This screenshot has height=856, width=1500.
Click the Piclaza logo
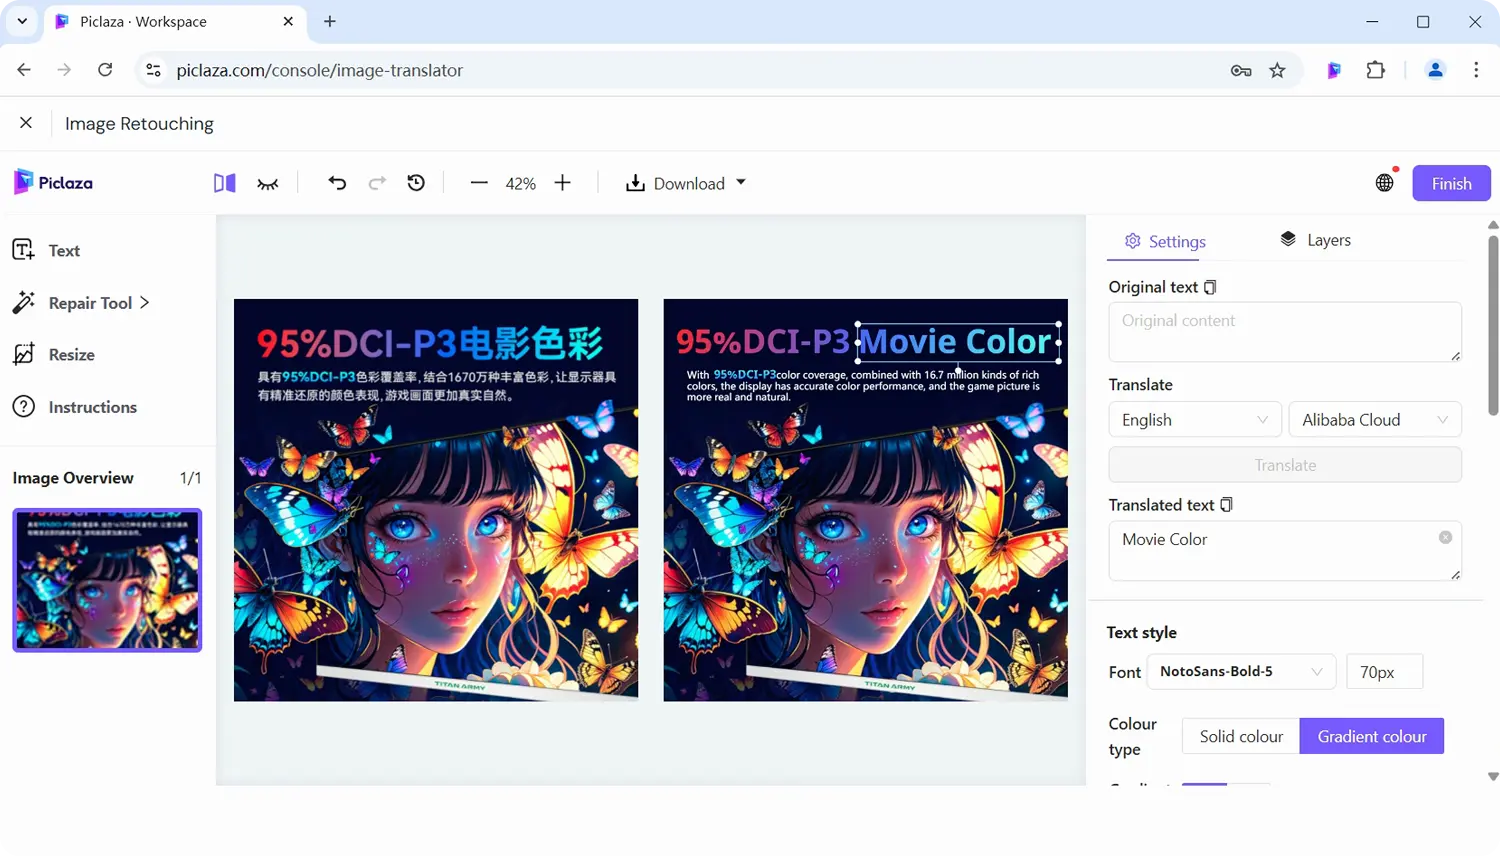[x=53, y=183]
